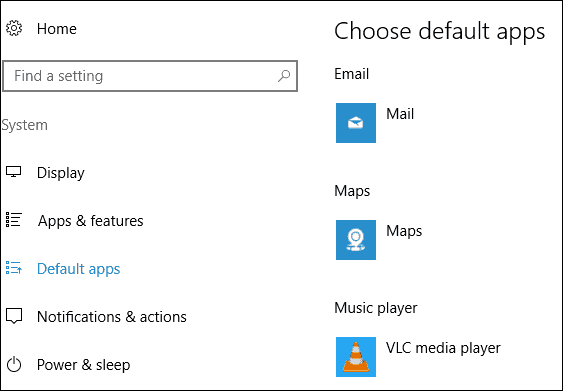Click the Choose default apps heading
Image resolution: width=563 pixels, height=391 pixels.
click(439, 31)
